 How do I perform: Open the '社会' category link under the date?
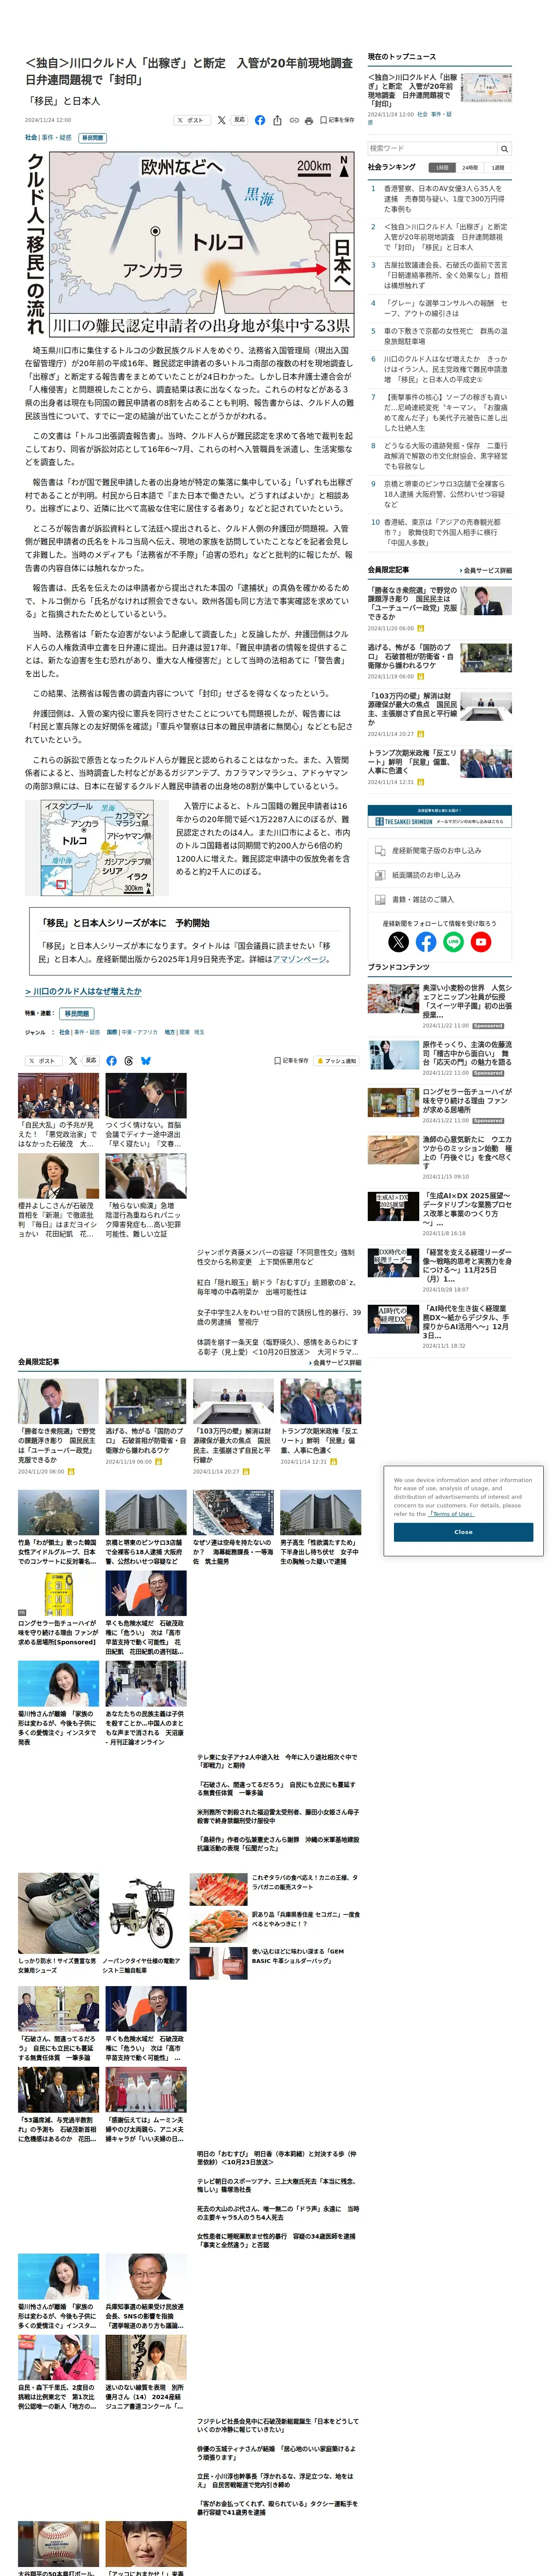(31, 138)
